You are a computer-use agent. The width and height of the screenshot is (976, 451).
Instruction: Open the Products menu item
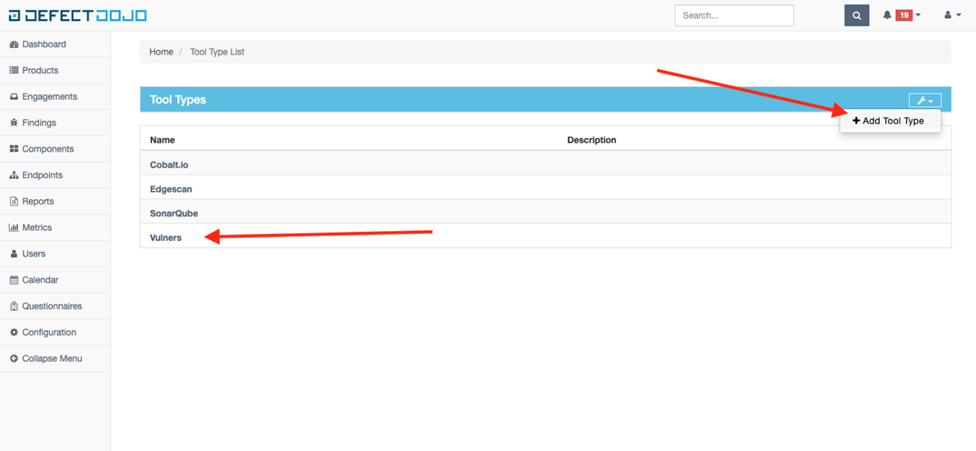coord(40,71)
